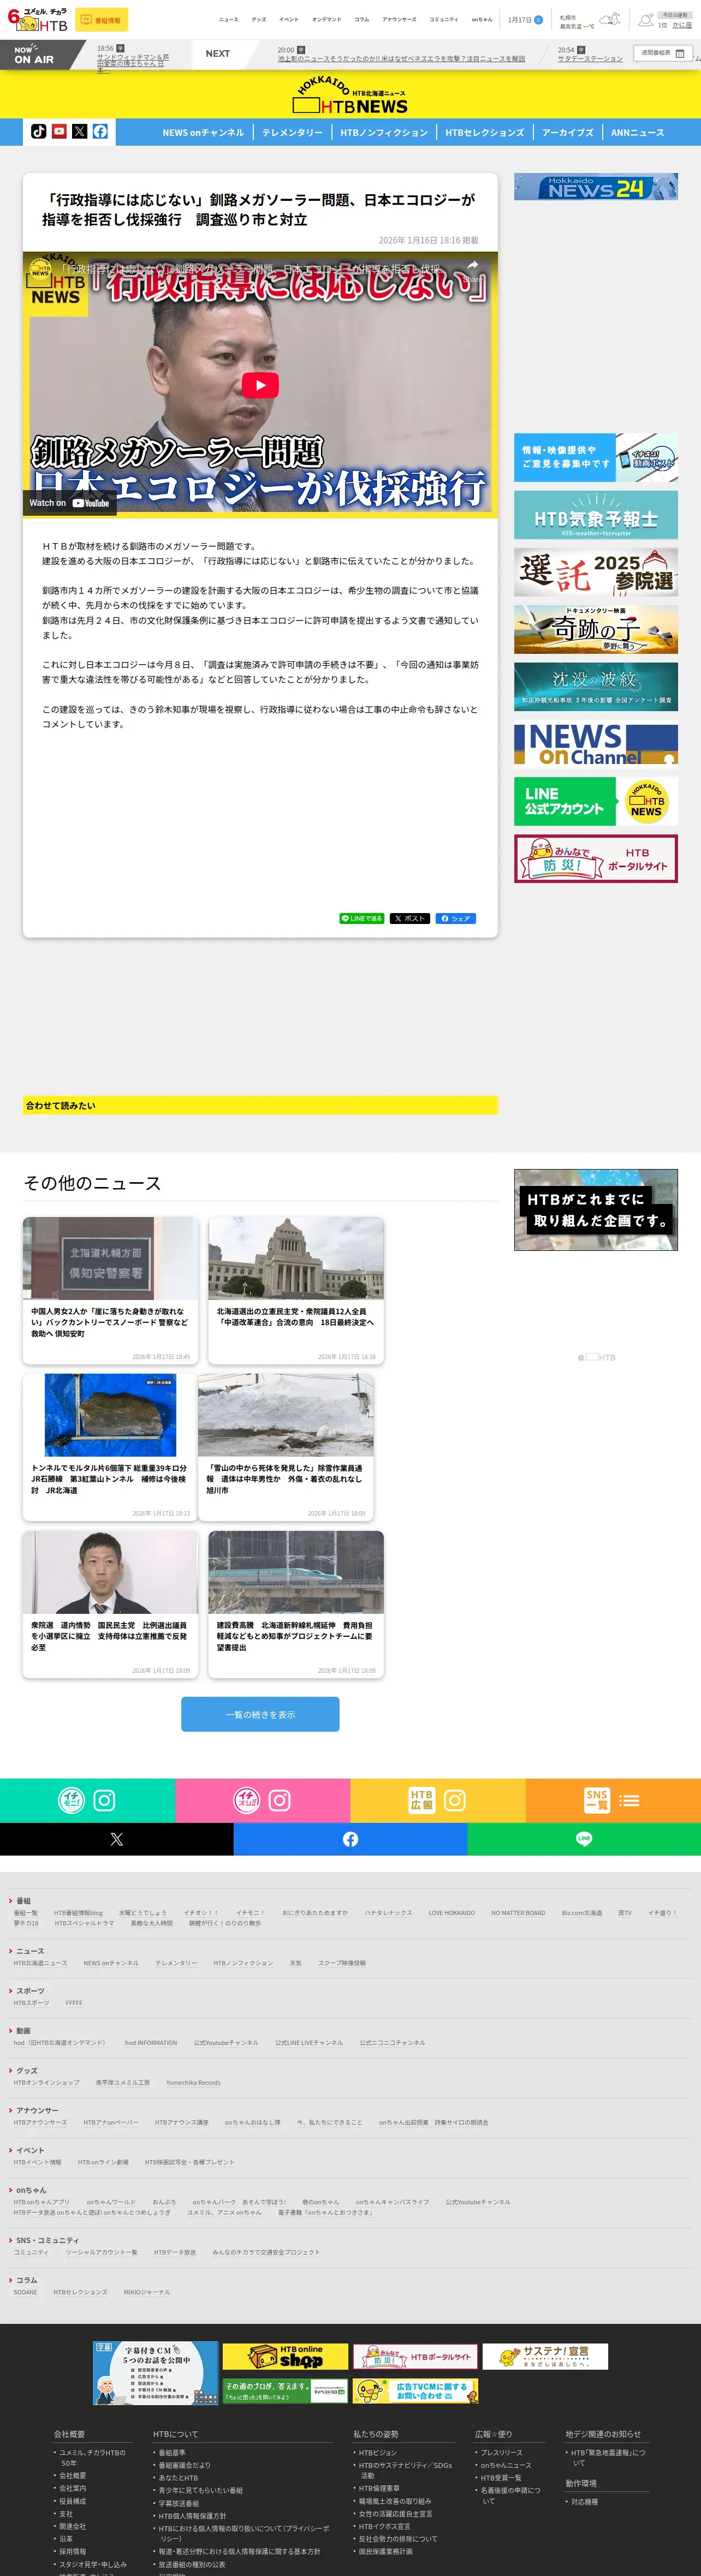Screen dimensions: 701x2576
Task: Open the トンネル モルタル片 news card
Action: tap(110, 1447)
